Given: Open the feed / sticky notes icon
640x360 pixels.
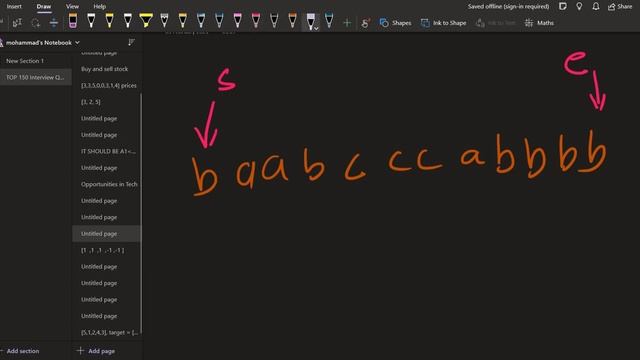Looking at the screenshot, I should tap(563, 6).
